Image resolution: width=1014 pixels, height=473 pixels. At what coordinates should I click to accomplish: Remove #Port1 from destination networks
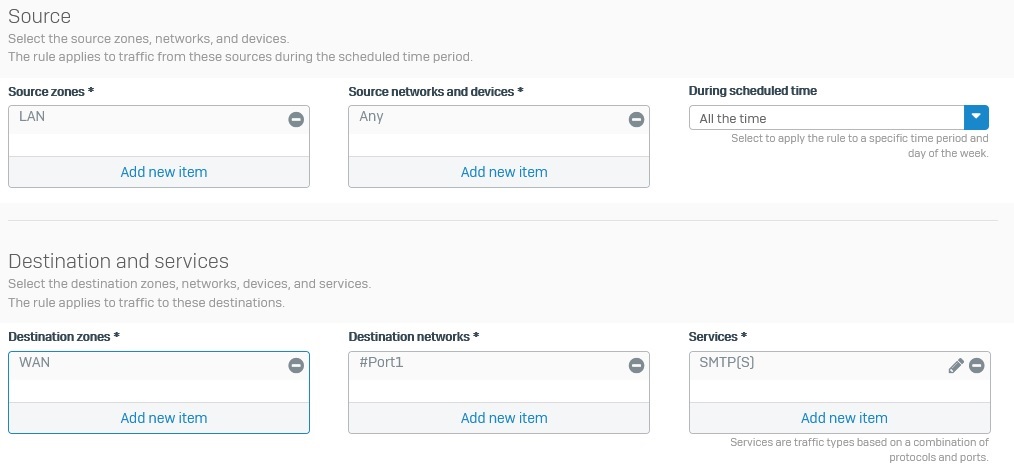tap(636, 366)
